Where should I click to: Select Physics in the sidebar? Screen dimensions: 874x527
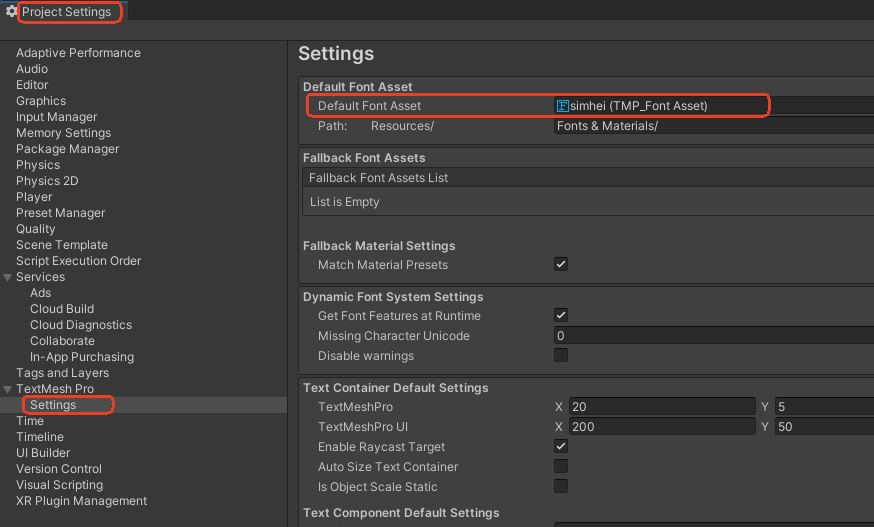[x=38, y=165]
